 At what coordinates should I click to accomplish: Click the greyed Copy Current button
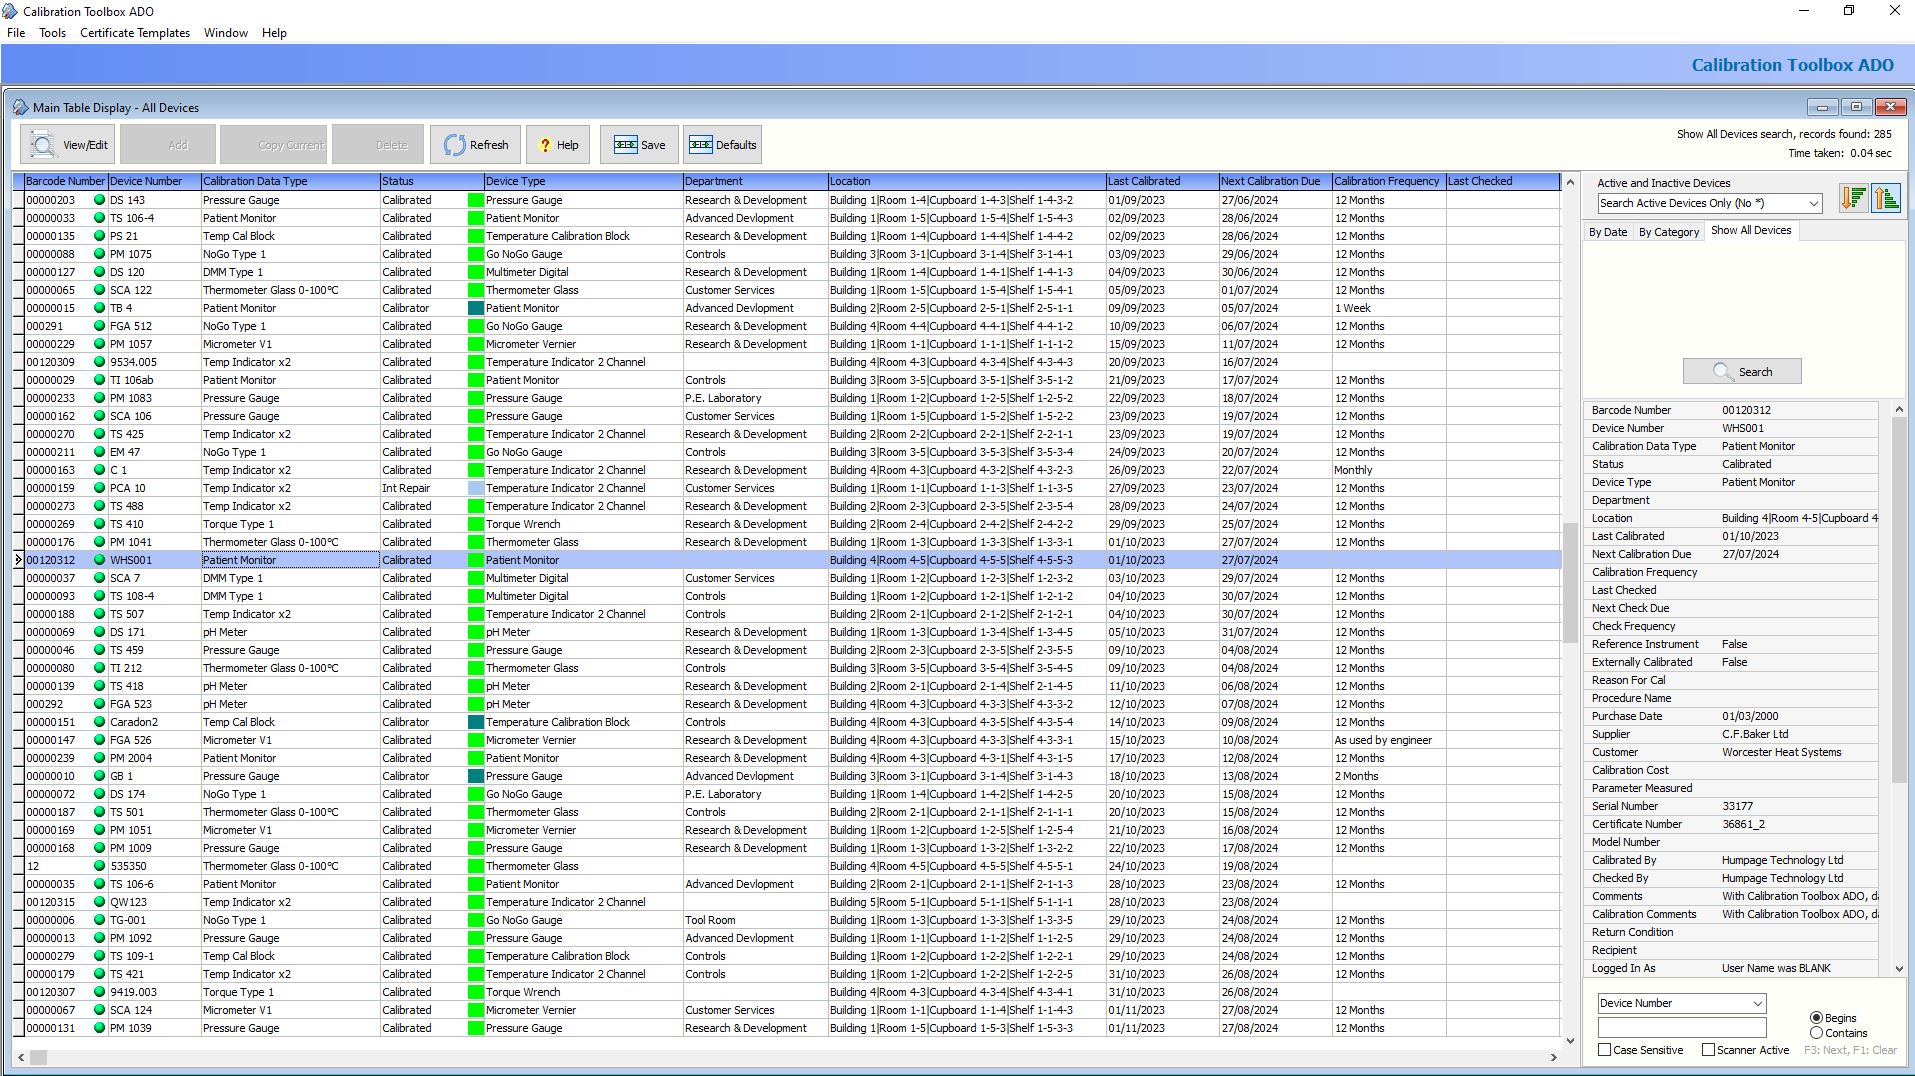click(x=274, y=145)
